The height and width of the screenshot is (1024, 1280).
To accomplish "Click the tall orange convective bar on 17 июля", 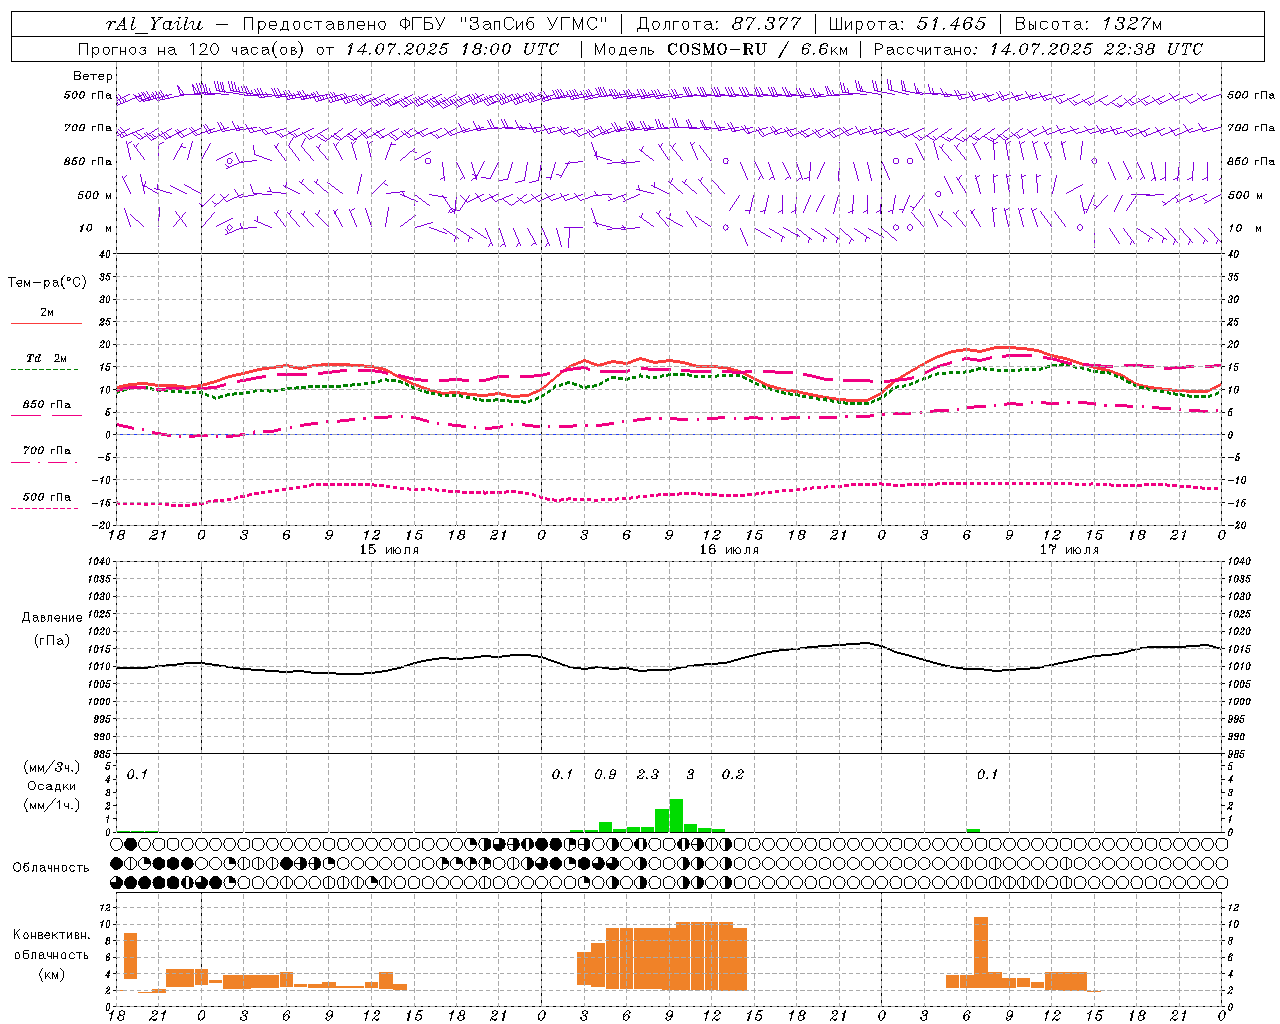I will (980, 953).
